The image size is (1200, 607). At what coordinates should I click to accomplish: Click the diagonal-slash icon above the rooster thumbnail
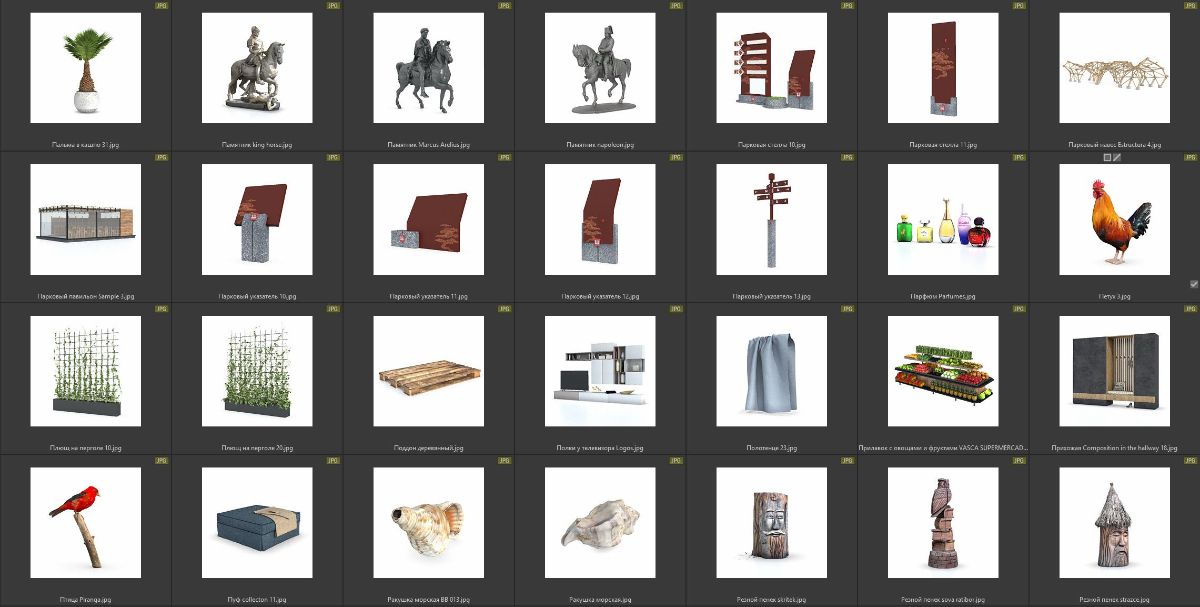1117,157
